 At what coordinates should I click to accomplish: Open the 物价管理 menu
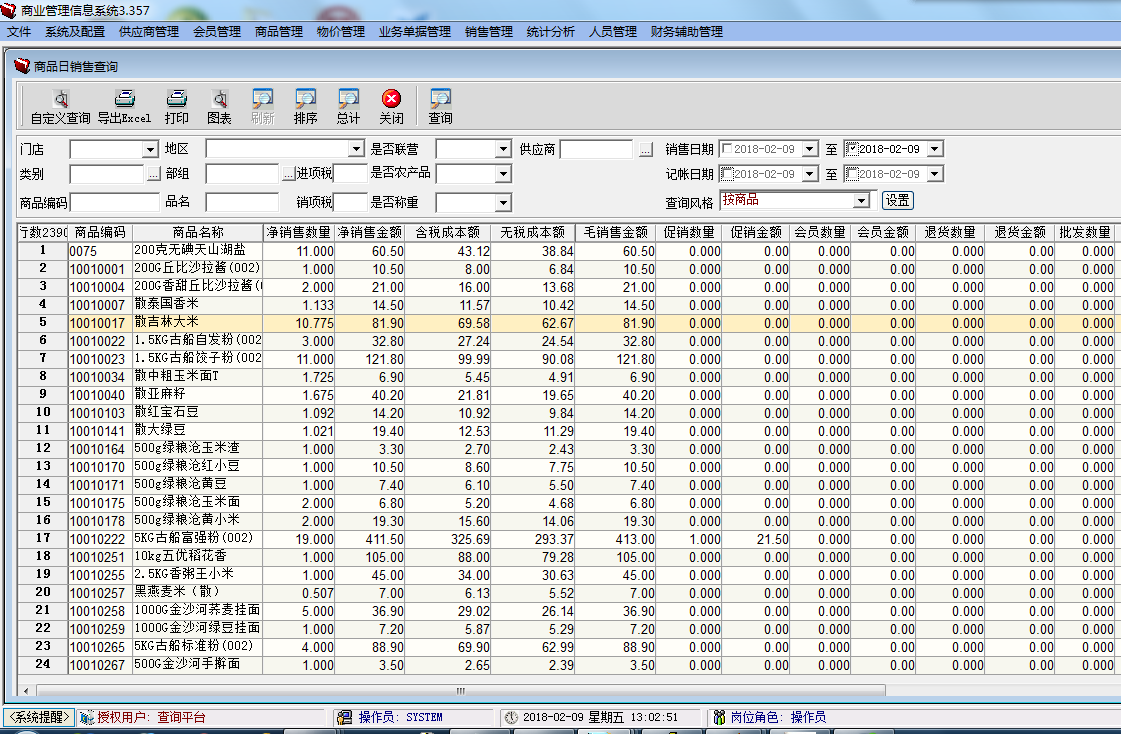point(341,31)
